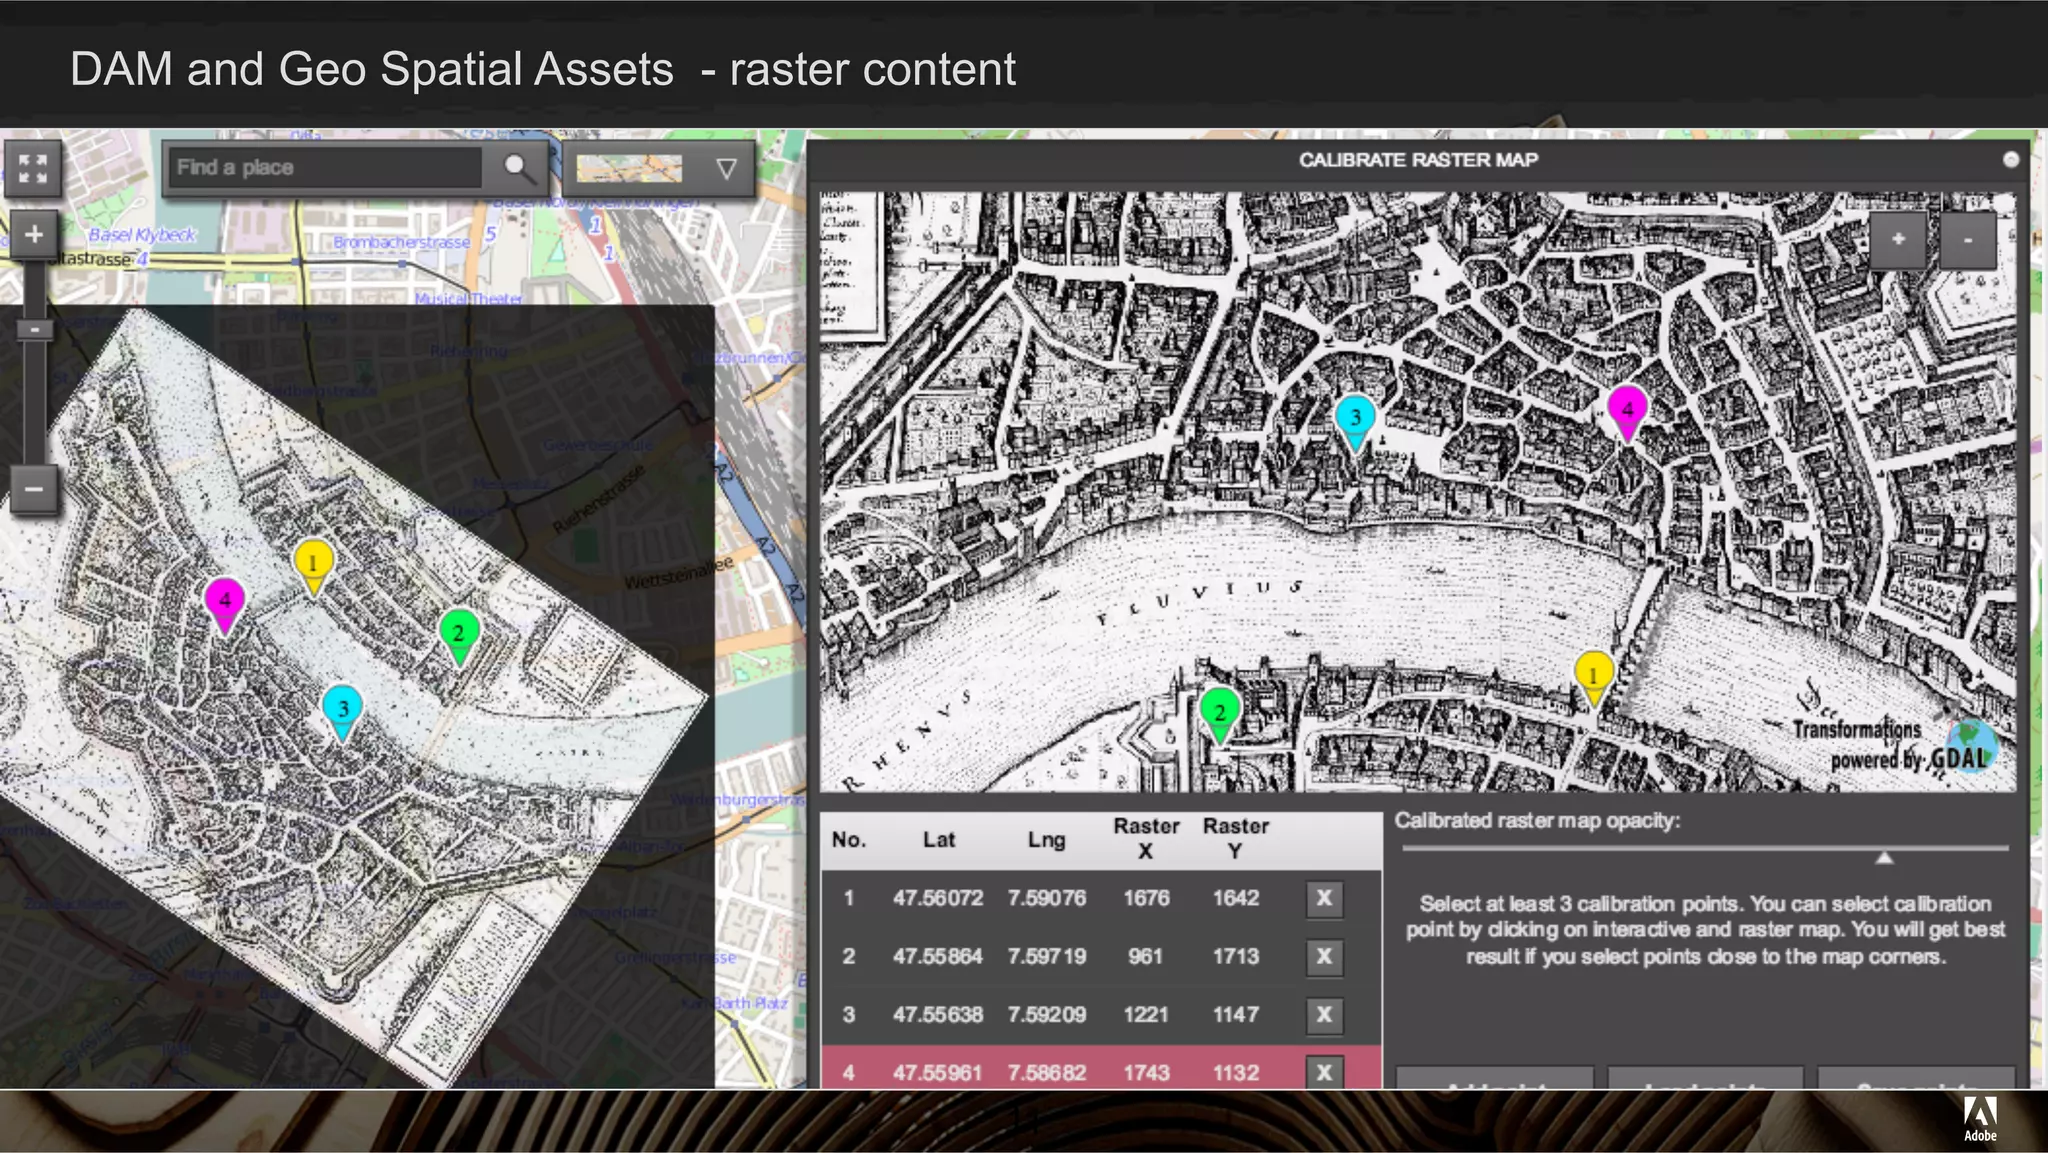Image resolution: width=2048 pixels, height=1153 pixels.
Task: Select raster X value 1676
Action: point(1146,898)
